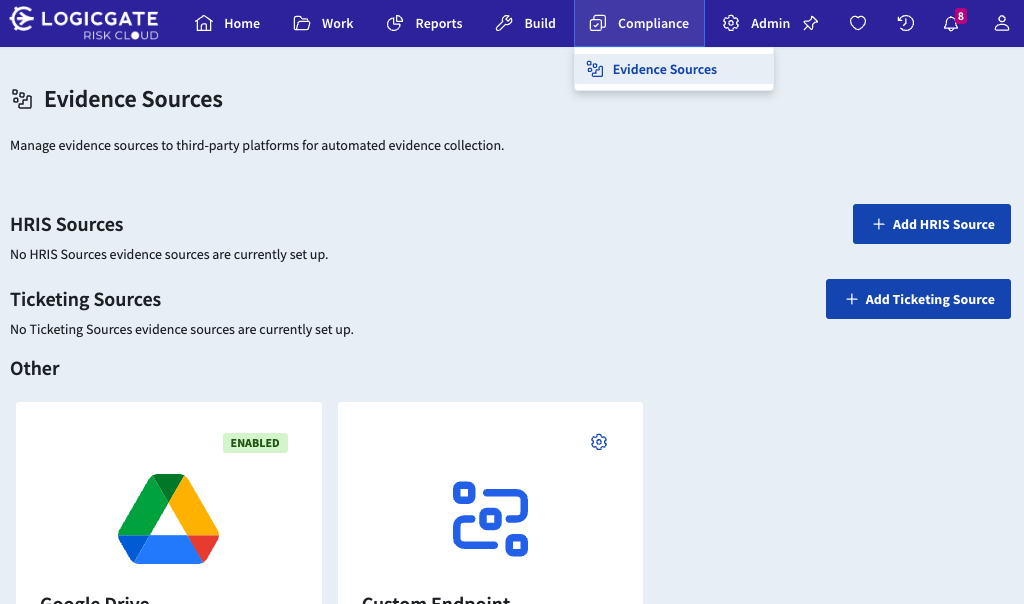
Task: Click Add Ticketing Source button
Action: point(918,299)
